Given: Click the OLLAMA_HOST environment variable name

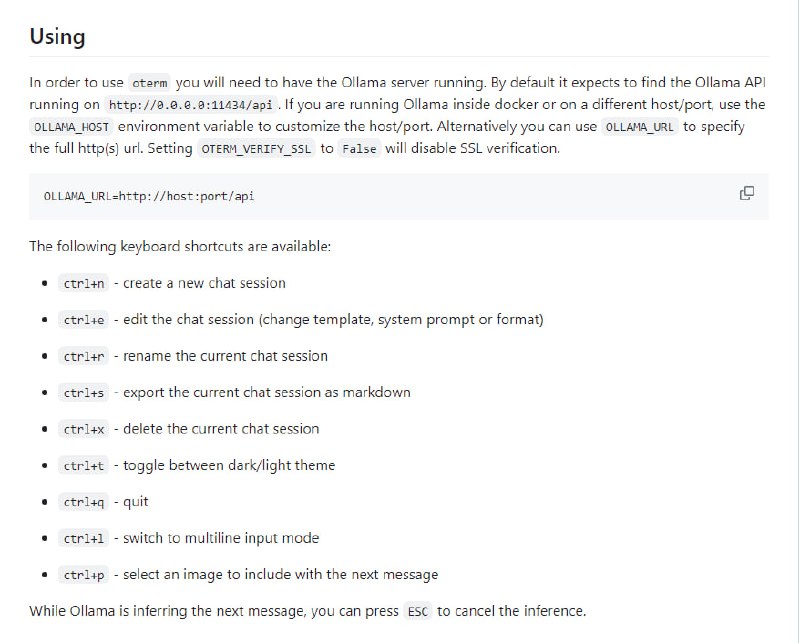Looking at the screenshot, I should tap(71, 129).
